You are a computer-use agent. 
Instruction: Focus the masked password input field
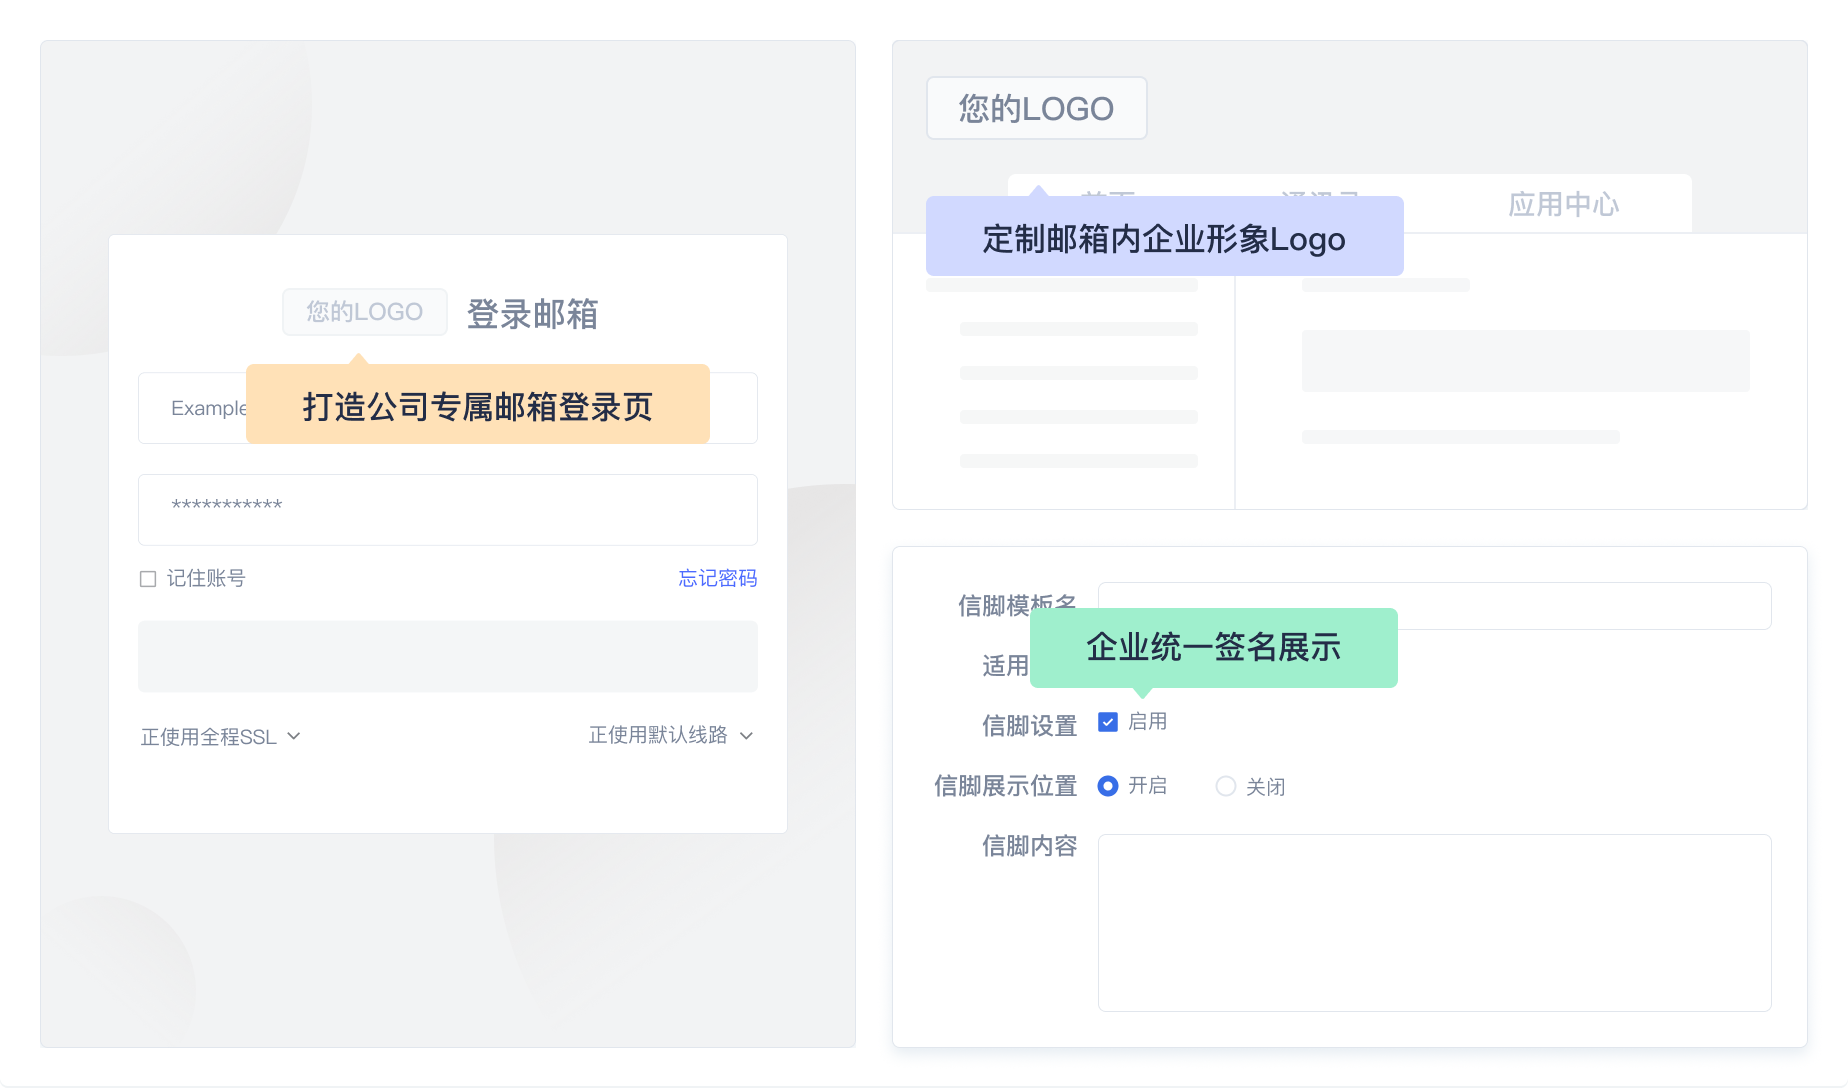point(447,510)
